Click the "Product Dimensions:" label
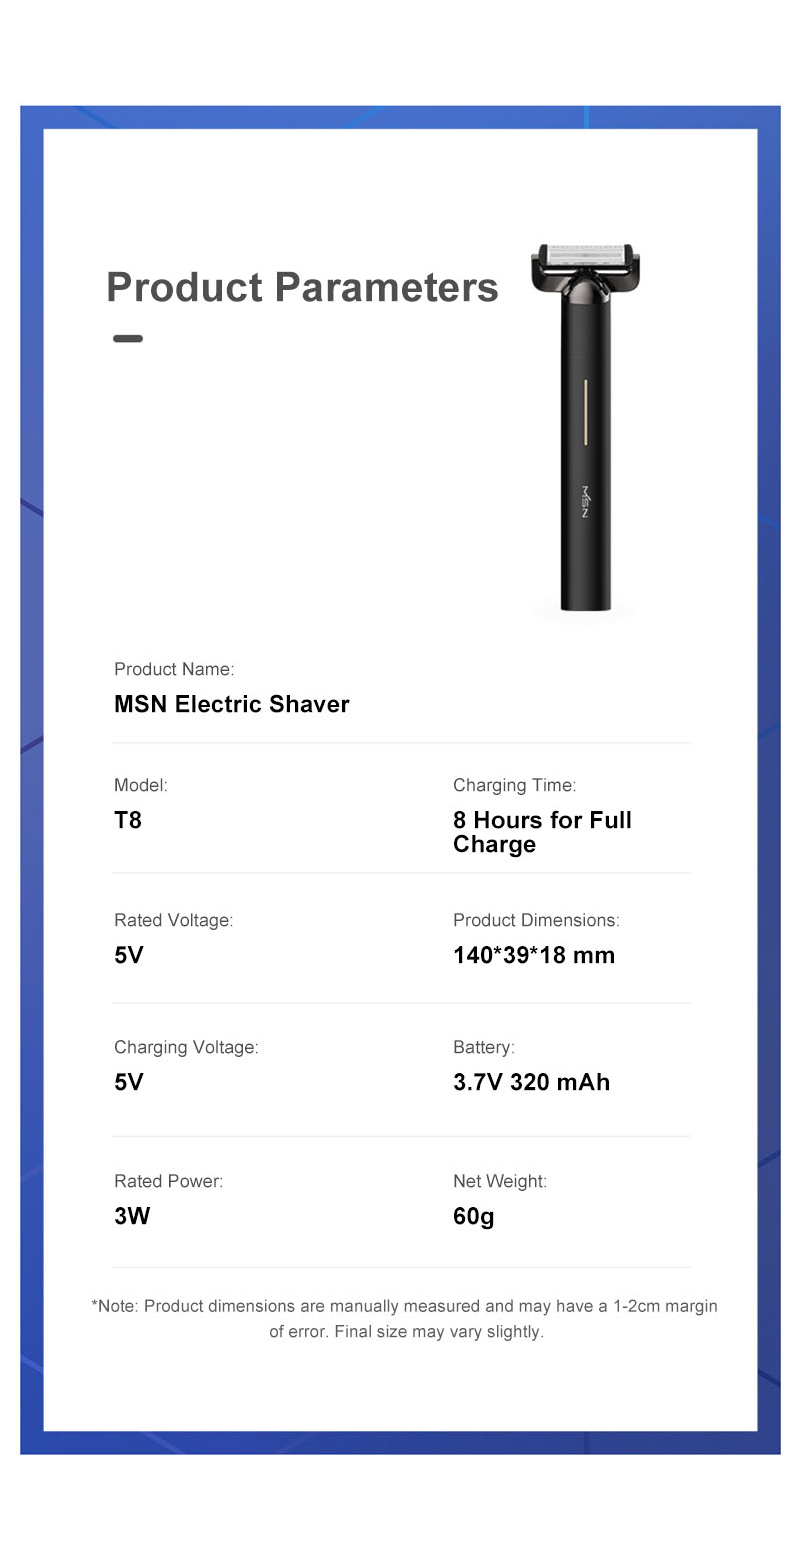 tap(536, 920)
